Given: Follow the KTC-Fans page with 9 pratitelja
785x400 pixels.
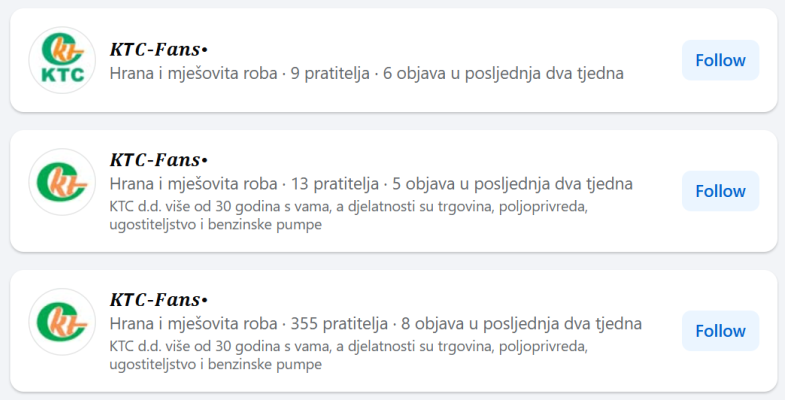Looking at the screenshot, I should click(720, 60).
